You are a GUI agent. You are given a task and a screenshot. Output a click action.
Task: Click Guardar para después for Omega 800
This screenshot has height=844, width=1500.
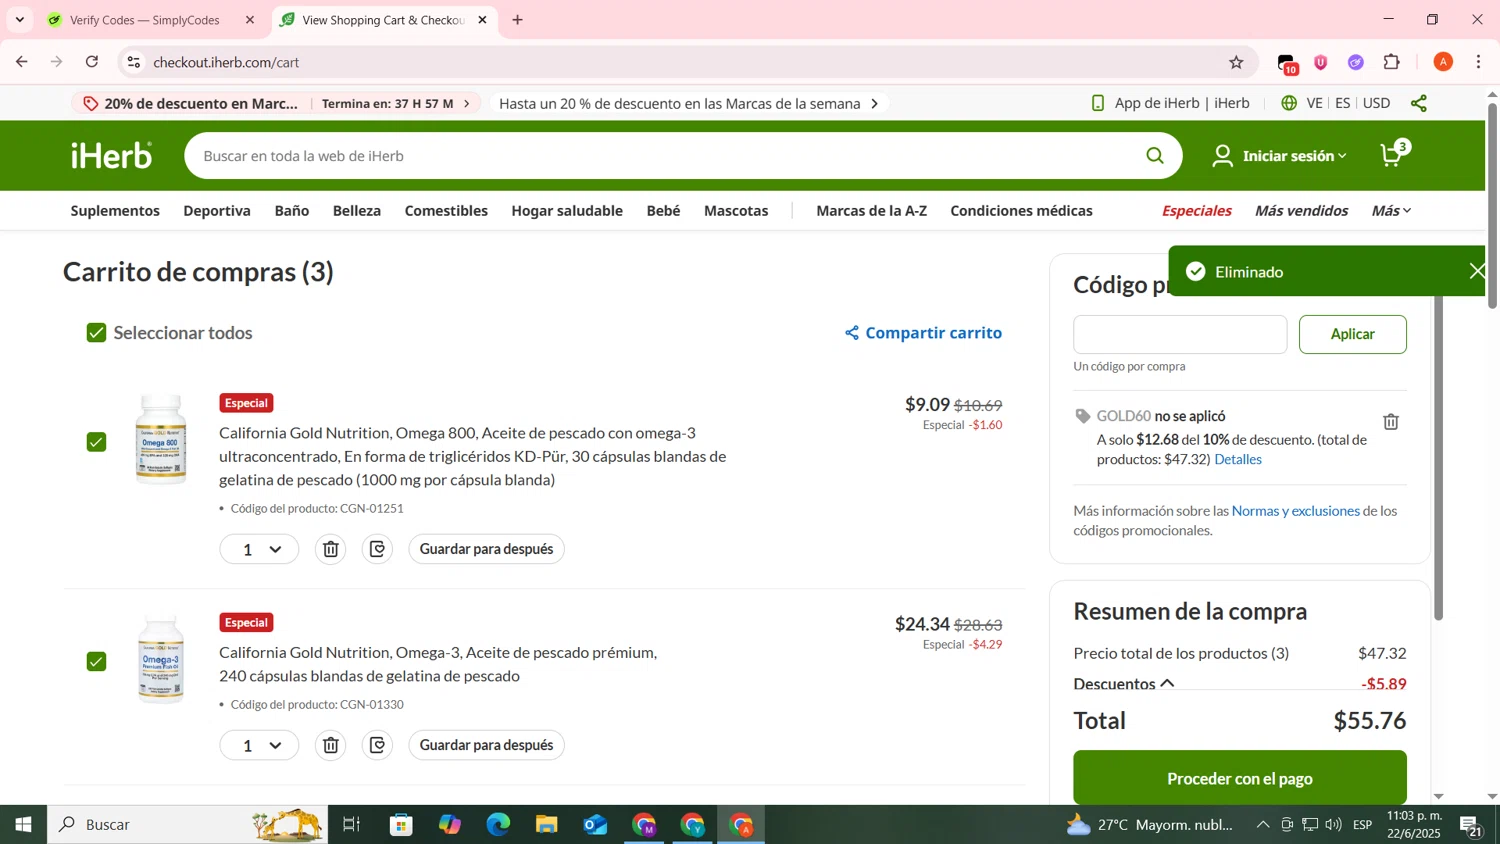486,549
